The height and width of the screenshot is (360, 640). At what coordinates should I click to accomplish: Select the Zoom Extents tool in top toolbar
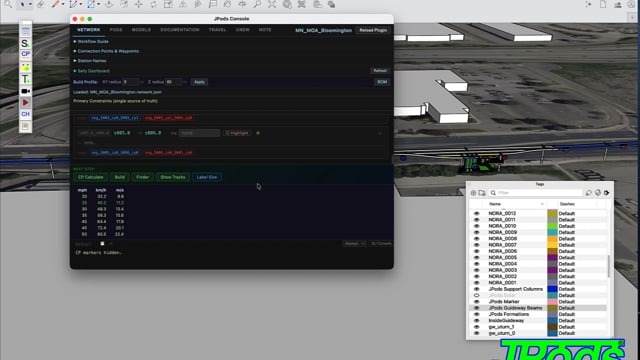272,4
